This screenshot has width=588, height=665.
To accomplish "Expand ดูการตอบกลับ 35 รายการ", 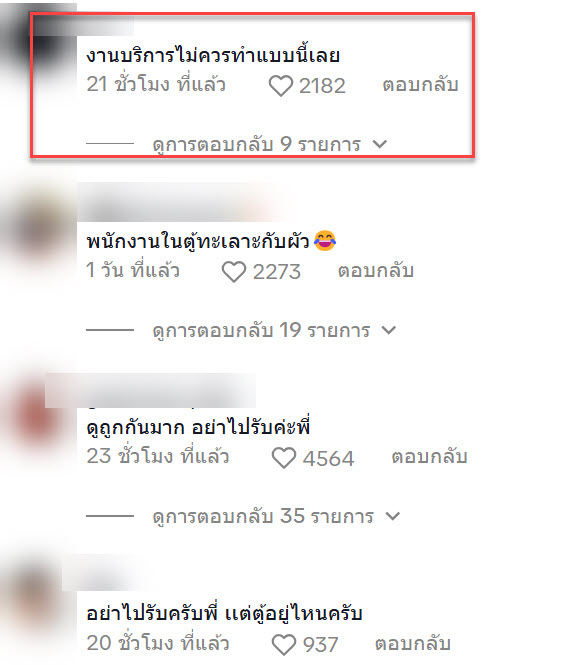I will coord(276,517).
